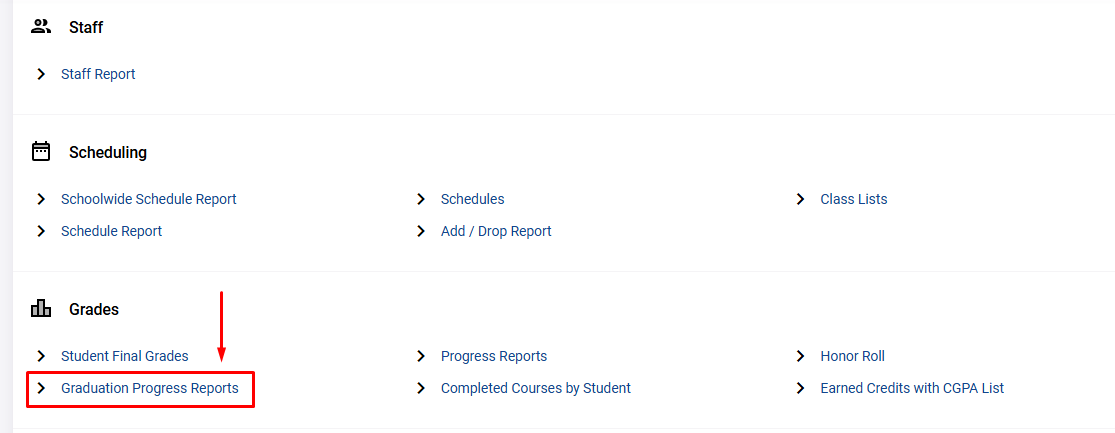This screenshot has height=433, width=1115.
Task: Click chevron beside Add / Drop Report
Action: pos(421,231)
